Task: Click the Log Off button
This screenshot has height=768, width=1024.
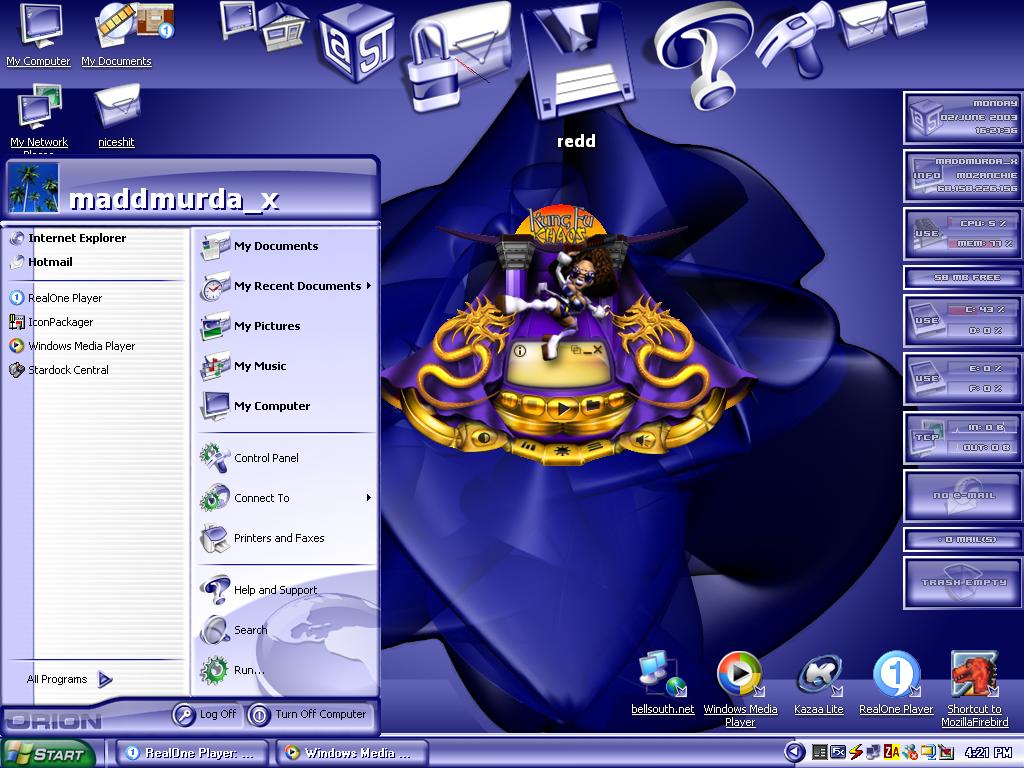Action: (207, 714)
